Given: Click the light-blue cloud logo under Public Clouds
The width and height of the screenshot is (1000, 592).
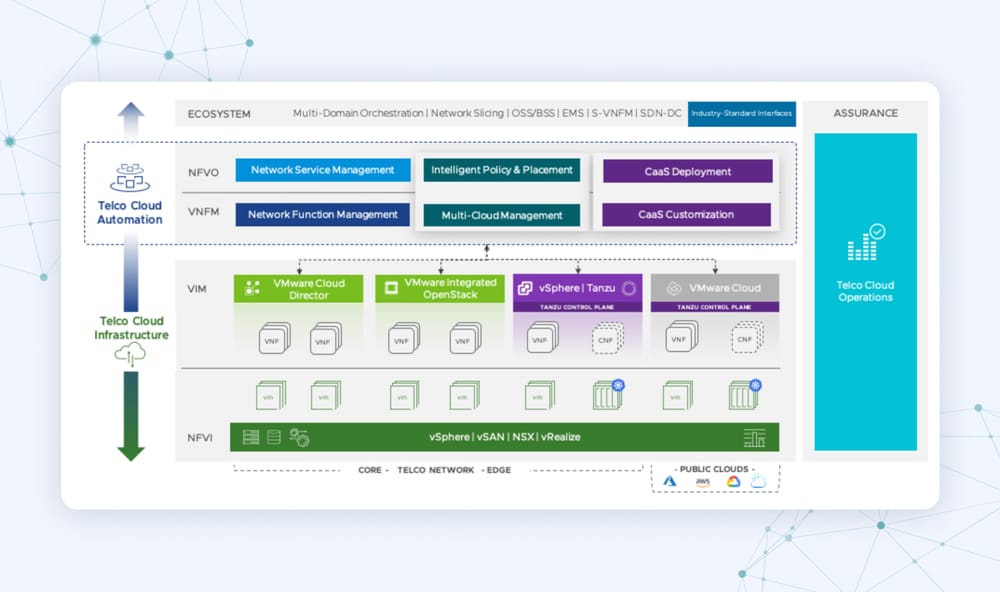Looking at the screenshot, I should 758,482.
